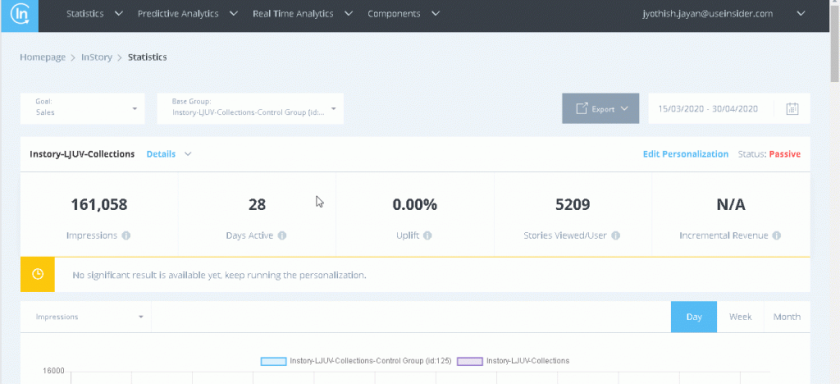Image resolution: width=840 pixels, height=384 pixels.
Task: Click the Edit Personalization link
Action: coord(686,154)
